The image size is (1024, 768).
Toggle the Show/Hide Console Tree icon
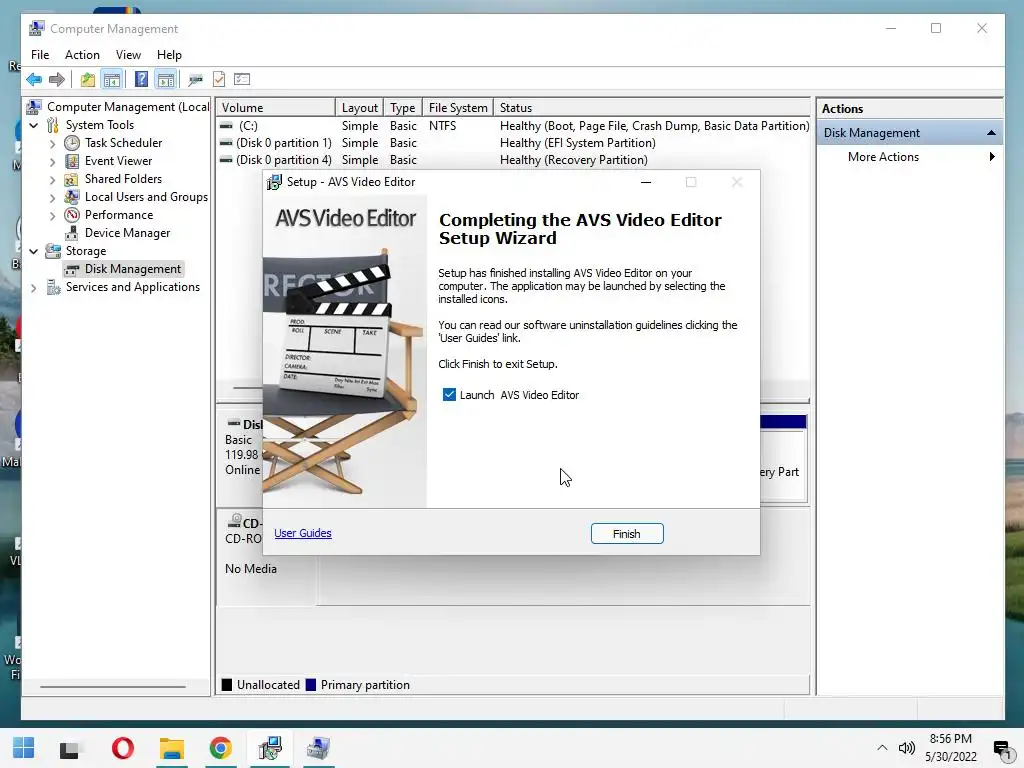tap(112, 80)
